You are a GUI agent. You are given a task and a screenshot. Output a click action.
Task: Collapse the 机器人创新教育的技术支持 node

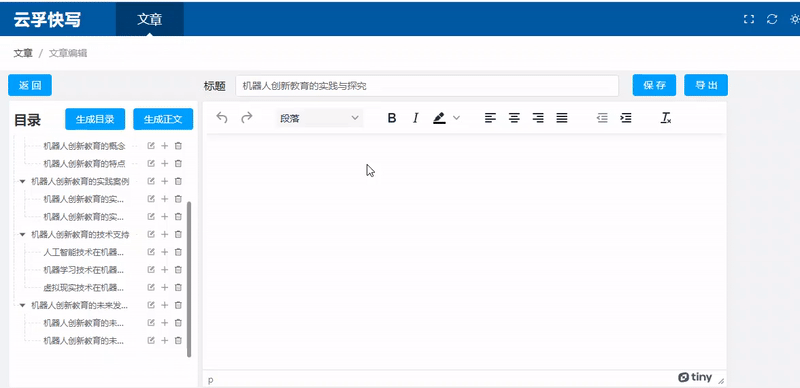point(22,234)
